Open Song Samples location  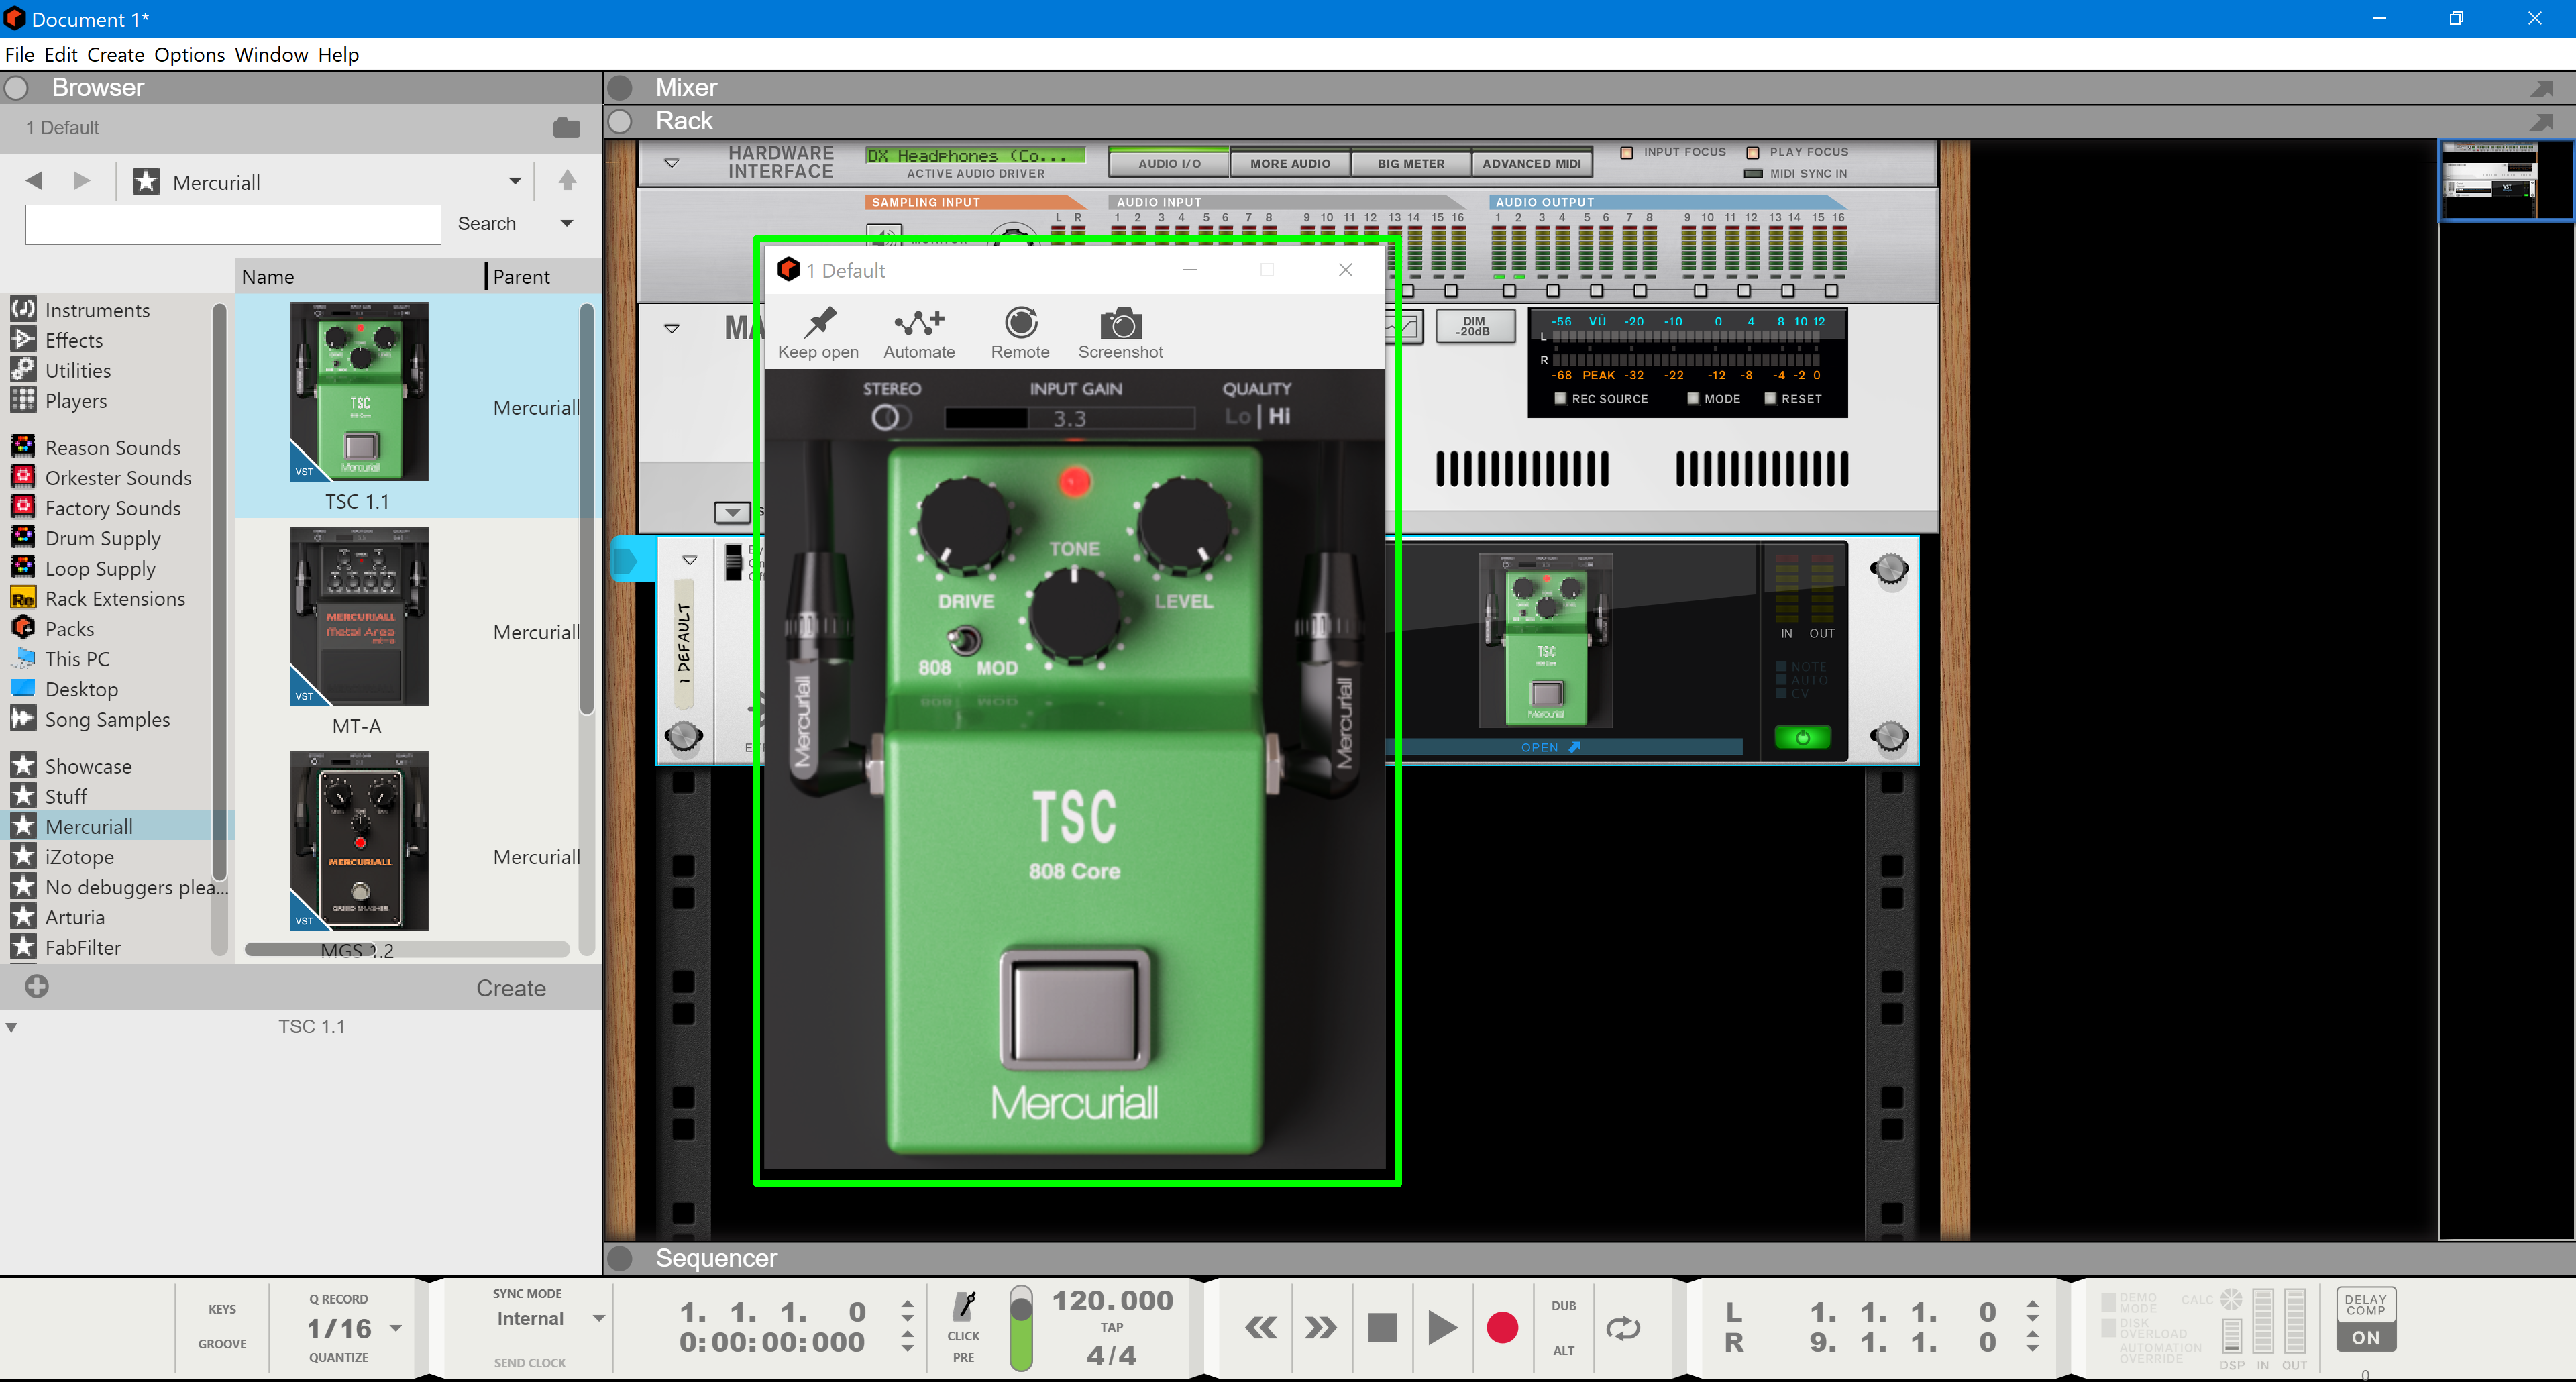pos(107,719)
